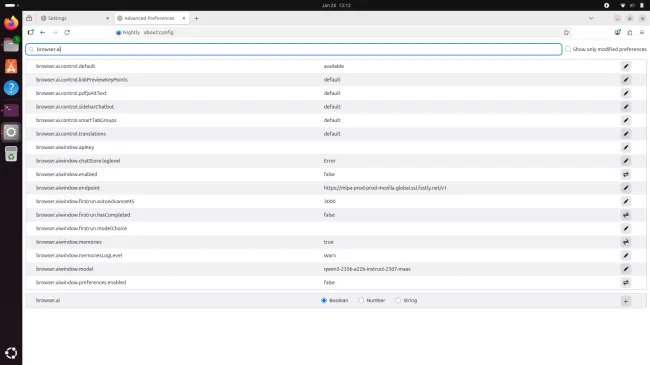
Task: Open a new browser tab
Action: (196, 18)
